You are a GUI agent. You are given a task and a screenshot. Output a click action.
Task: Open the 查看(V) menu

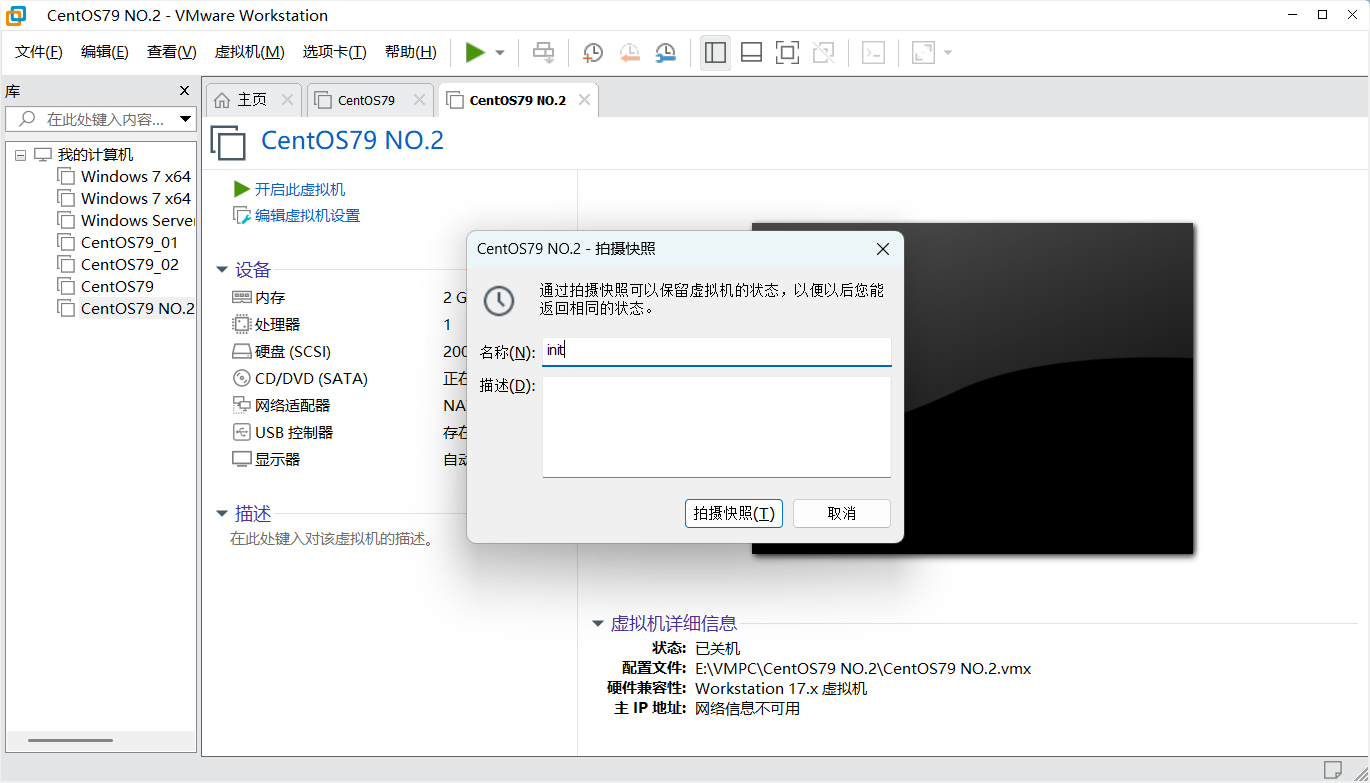172,52
